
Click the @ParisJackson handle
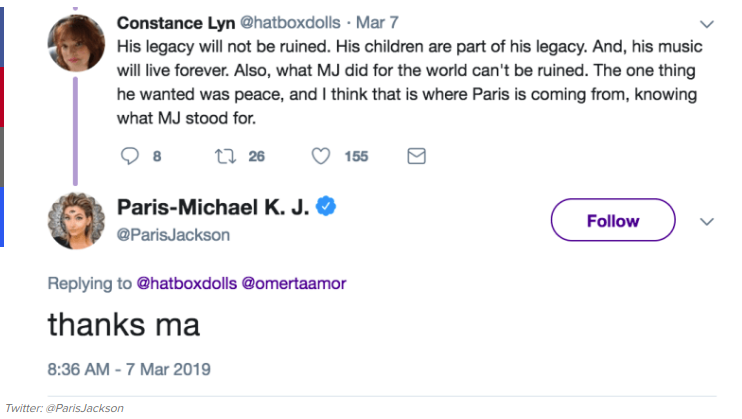[x=173, y=234]
